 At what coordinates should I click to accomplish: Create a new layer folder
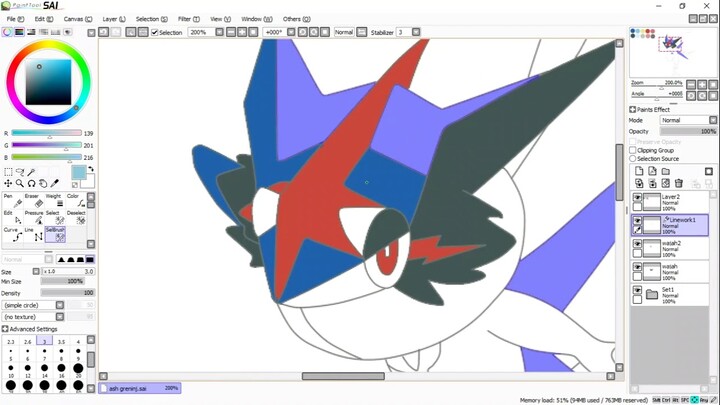click(x=665, y=171)
